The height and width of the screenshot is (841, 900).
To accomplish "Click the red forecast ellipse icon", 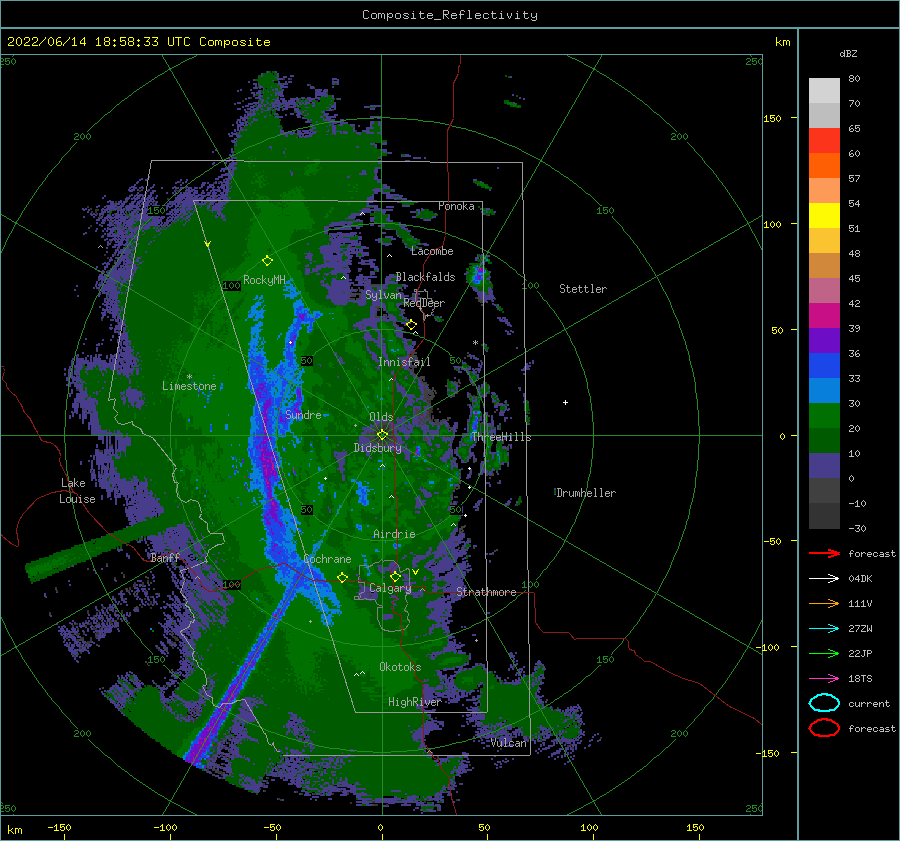I will (824, 728).
